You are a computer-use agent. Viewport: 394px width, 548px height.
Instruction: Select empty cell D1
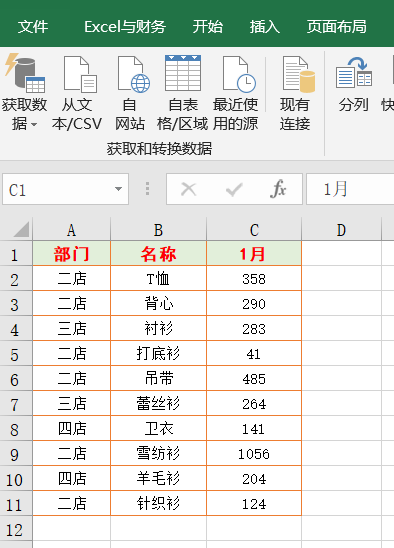[341, 253]
